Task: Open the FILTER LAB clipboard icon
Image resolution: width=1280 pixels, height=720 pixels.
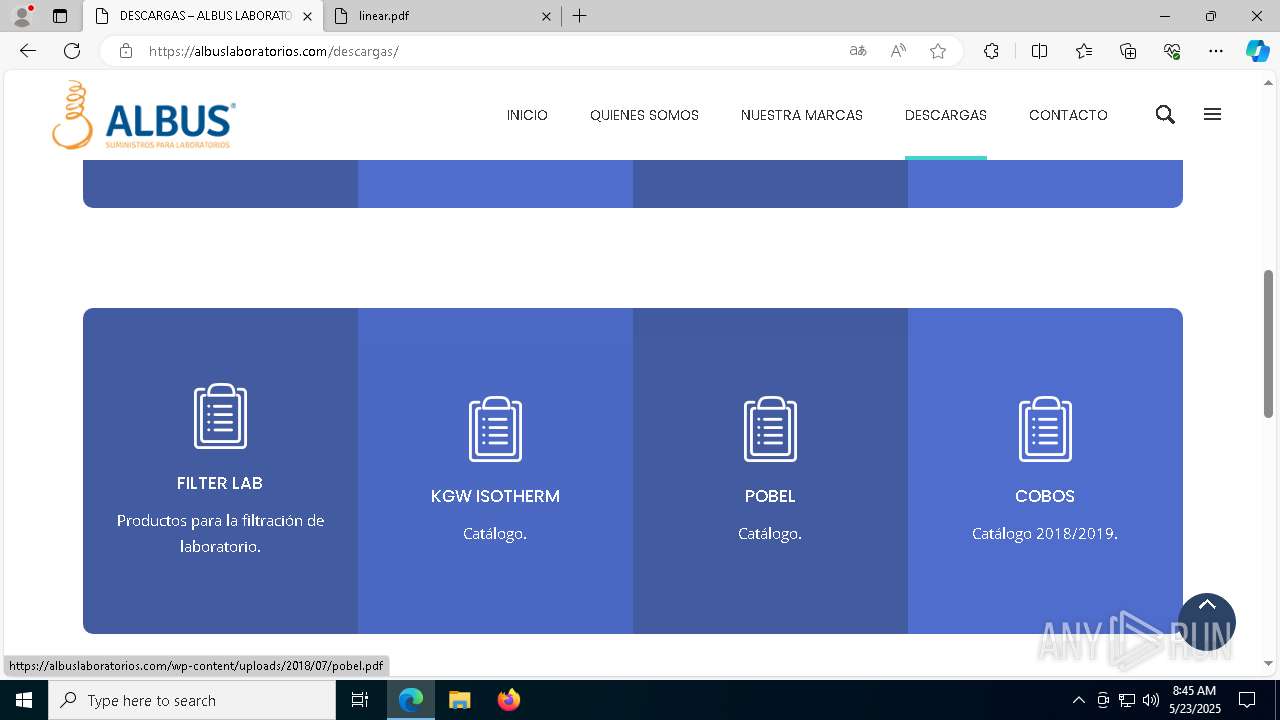Action: click(220, 416)
